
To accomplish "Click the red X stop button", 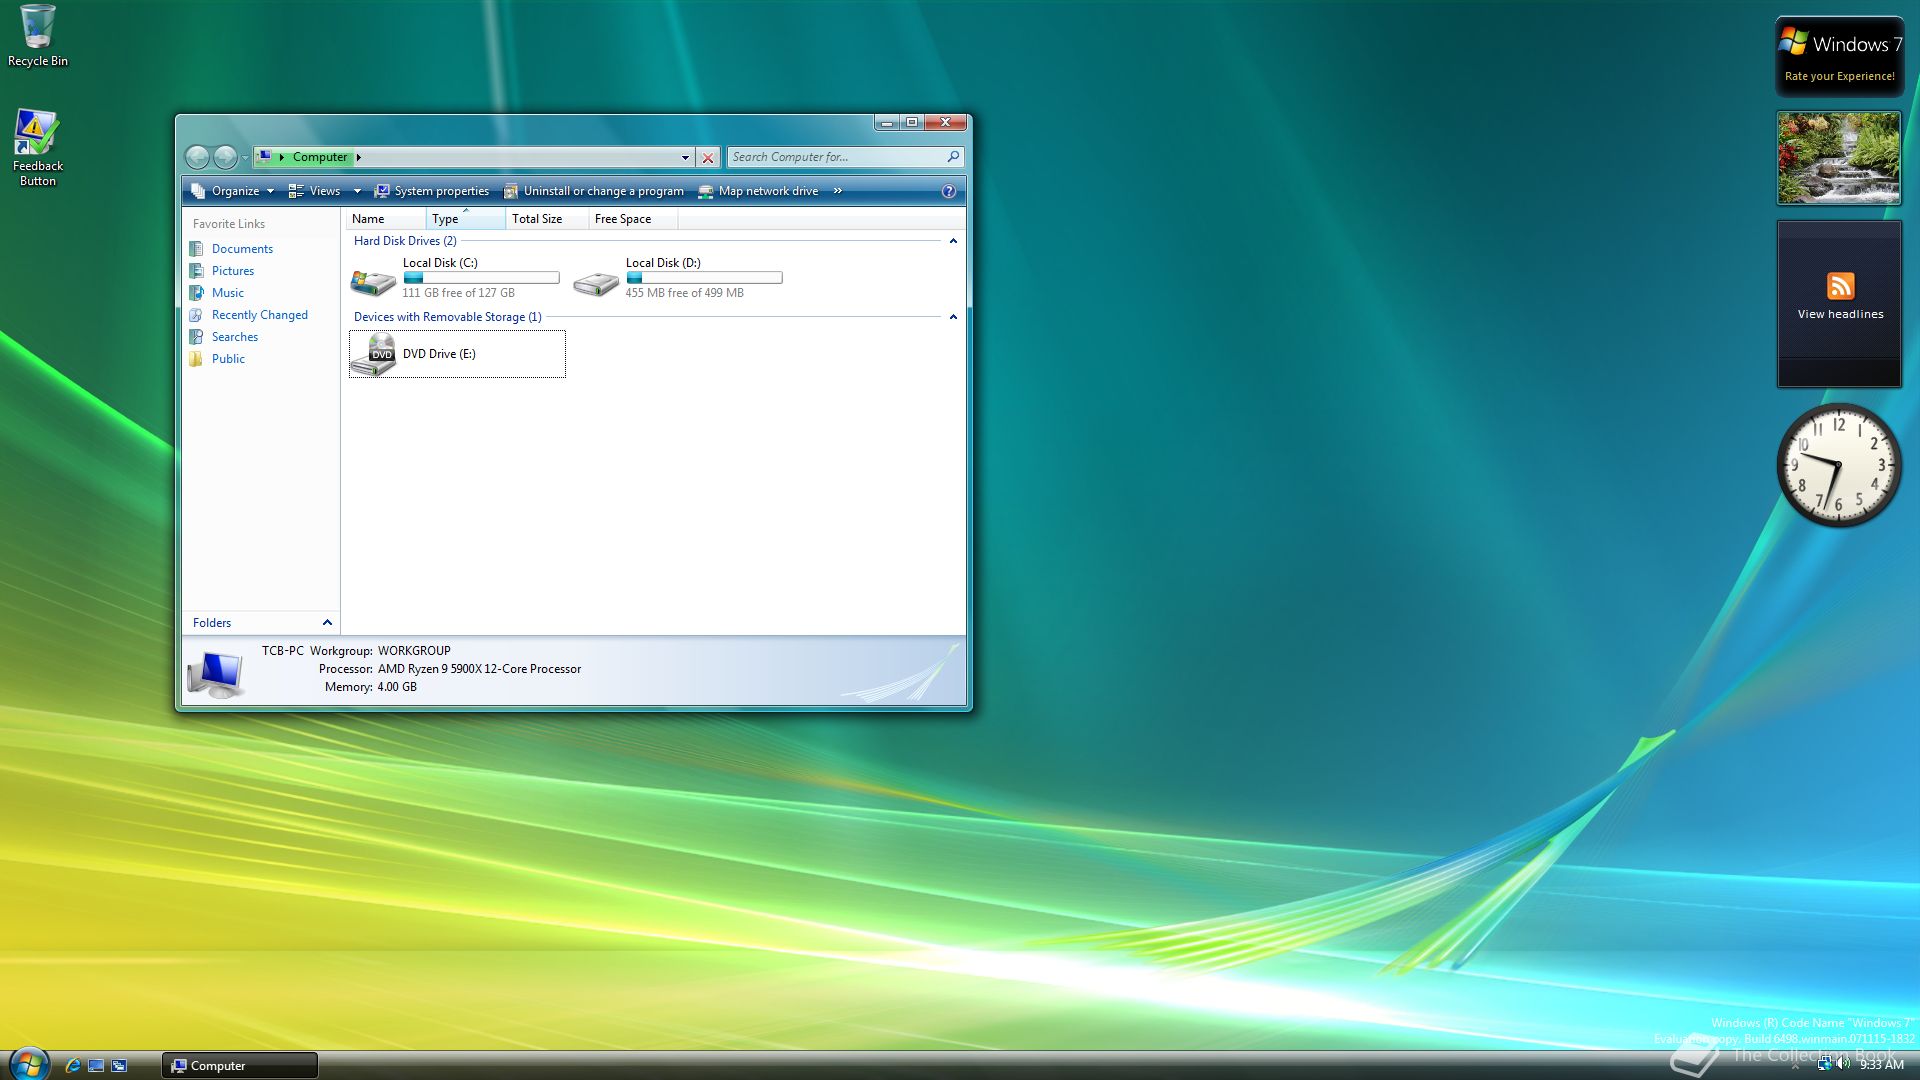I will pyautogui.click(x=708, y=157).
